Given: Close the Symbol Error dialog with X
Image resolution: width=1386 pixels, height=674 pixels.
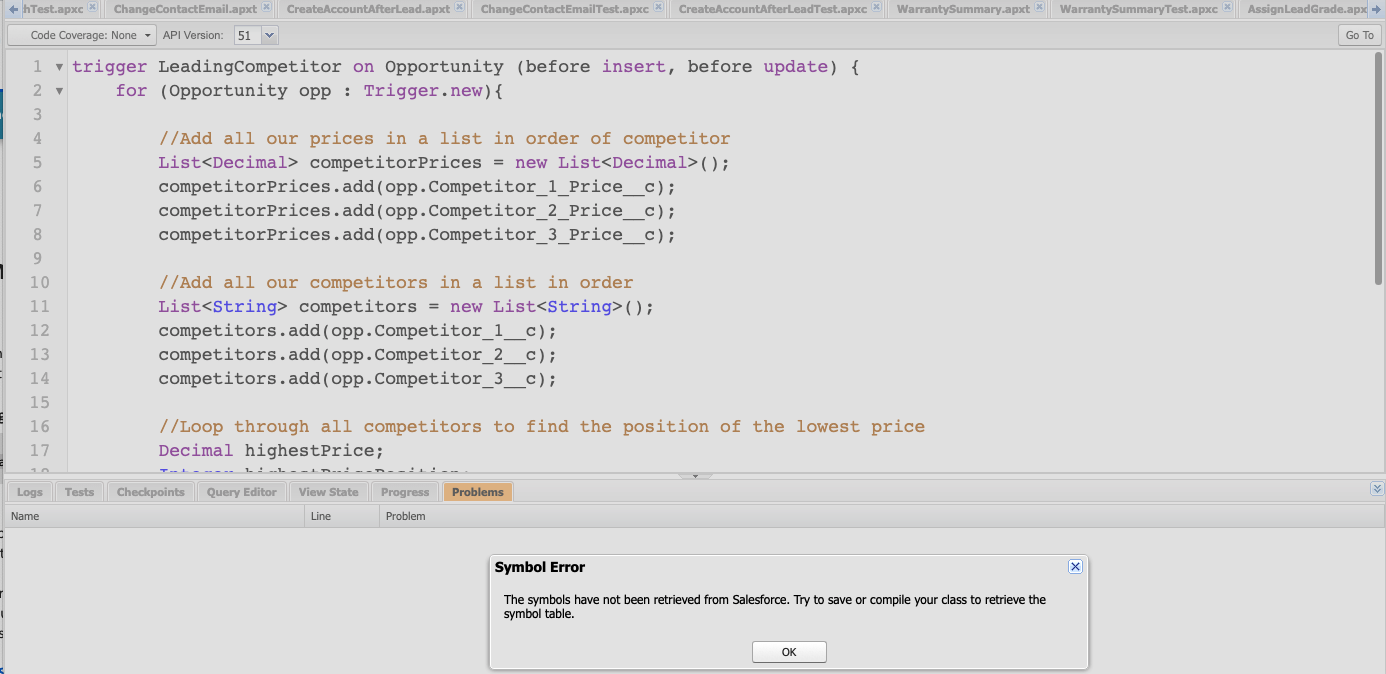Looking at the screenshot, I should pyautogui.click(x=1075, y=566).
